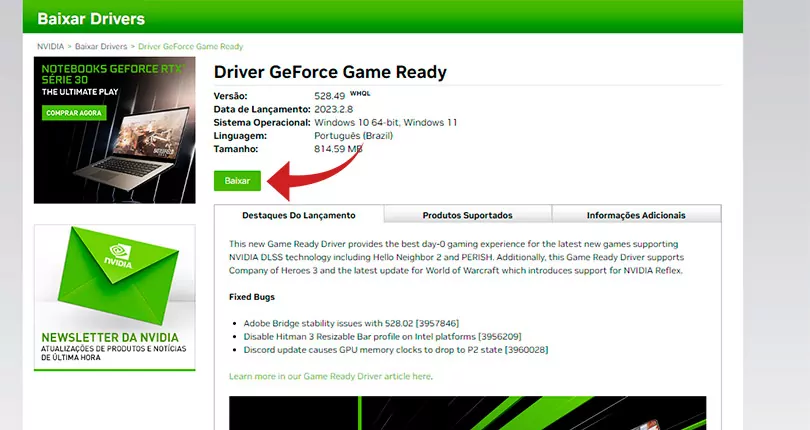Click the laptop image in the RTX ad

pyautogui.click(x=130, y=150)
